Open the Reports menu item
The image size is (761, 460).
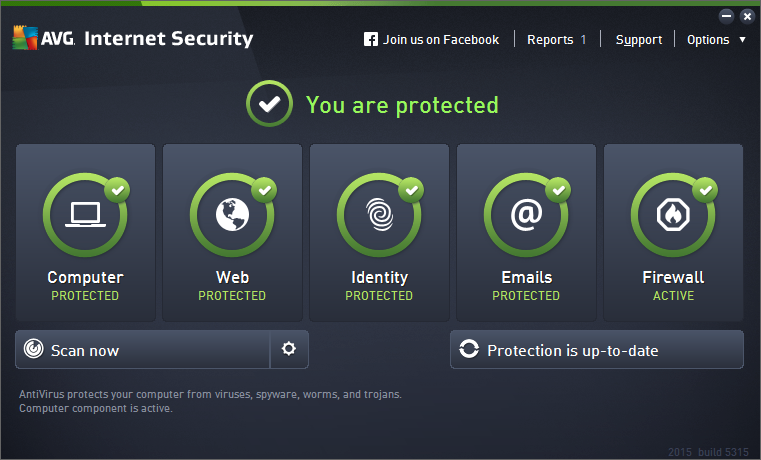click(549, 40)
